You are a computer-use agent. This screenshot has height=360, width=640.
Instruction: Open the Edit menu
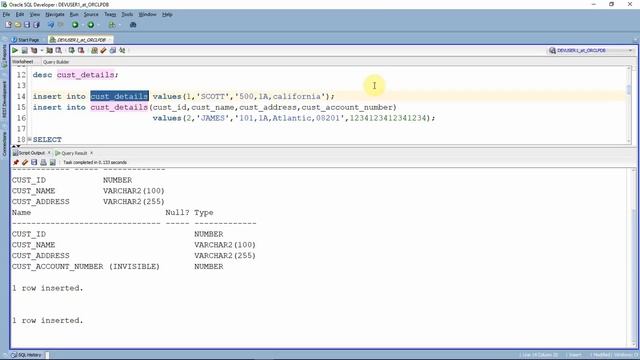(20, 14)
